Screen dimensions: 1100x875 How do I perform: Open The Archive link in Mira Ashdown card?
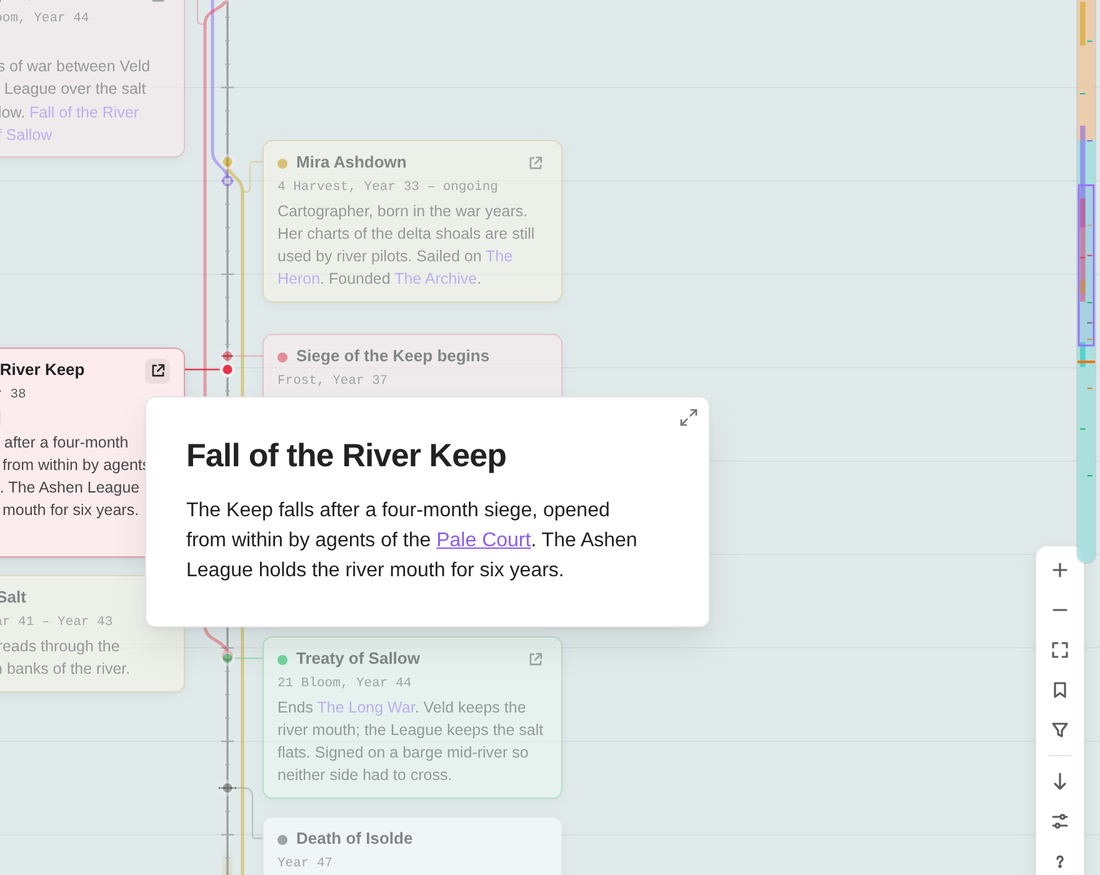pyautogui.click(x=436, y=279)
